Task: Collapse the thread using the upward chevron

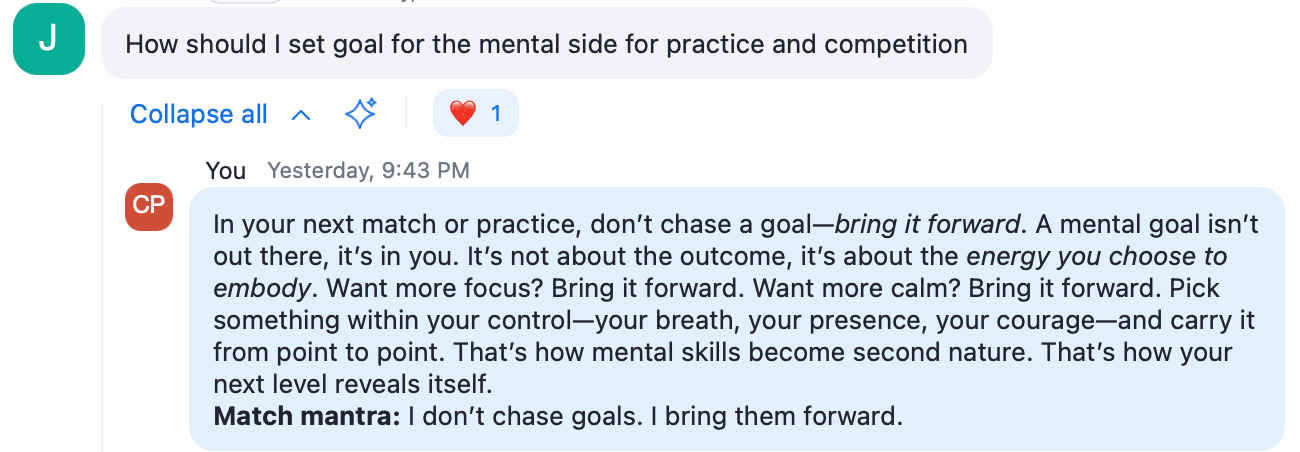Action: coord(300,115)
